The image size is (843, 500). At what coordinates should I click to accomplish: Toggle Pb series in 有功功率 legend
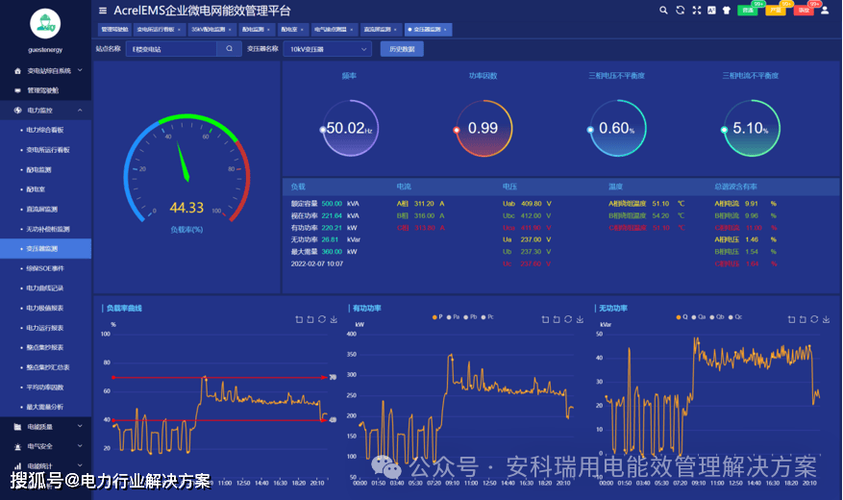(x=470, y=317)
